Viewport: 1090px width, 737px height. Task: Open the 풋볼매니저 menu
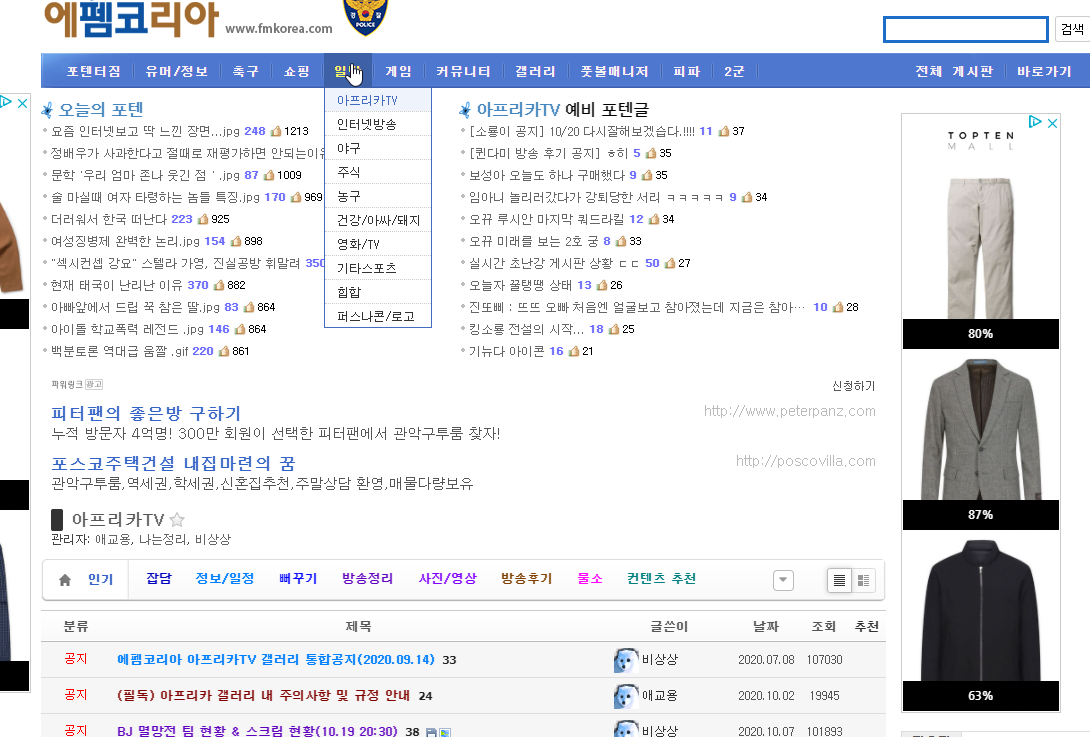click(x=615, y=72)
